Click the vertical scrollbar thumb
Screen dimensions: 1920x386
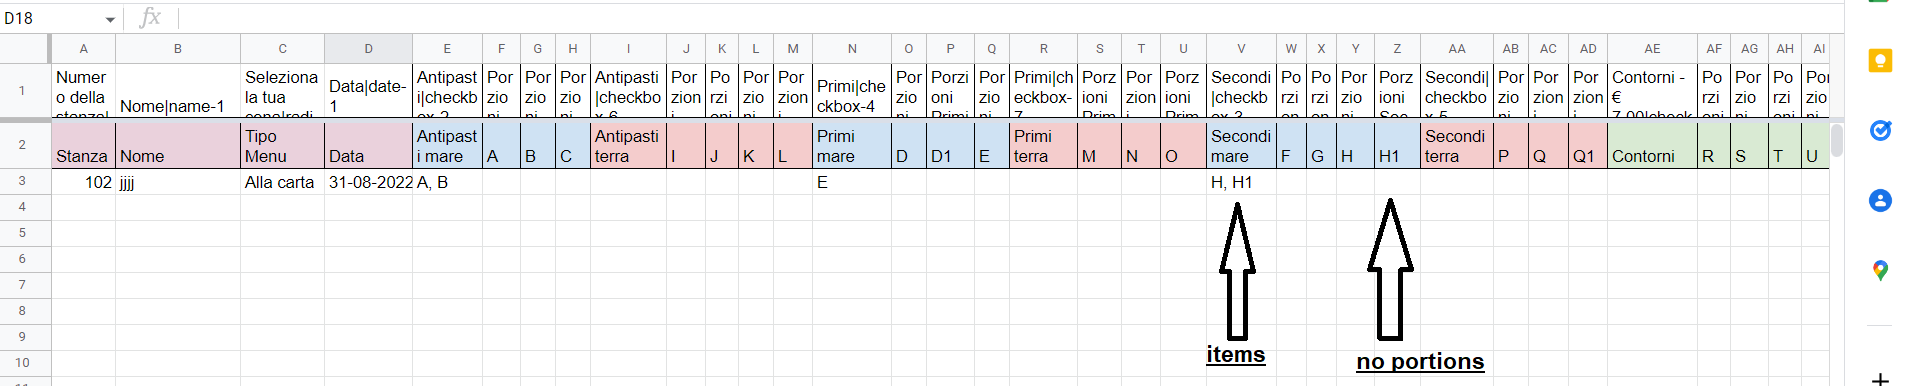click(1837, 140)
